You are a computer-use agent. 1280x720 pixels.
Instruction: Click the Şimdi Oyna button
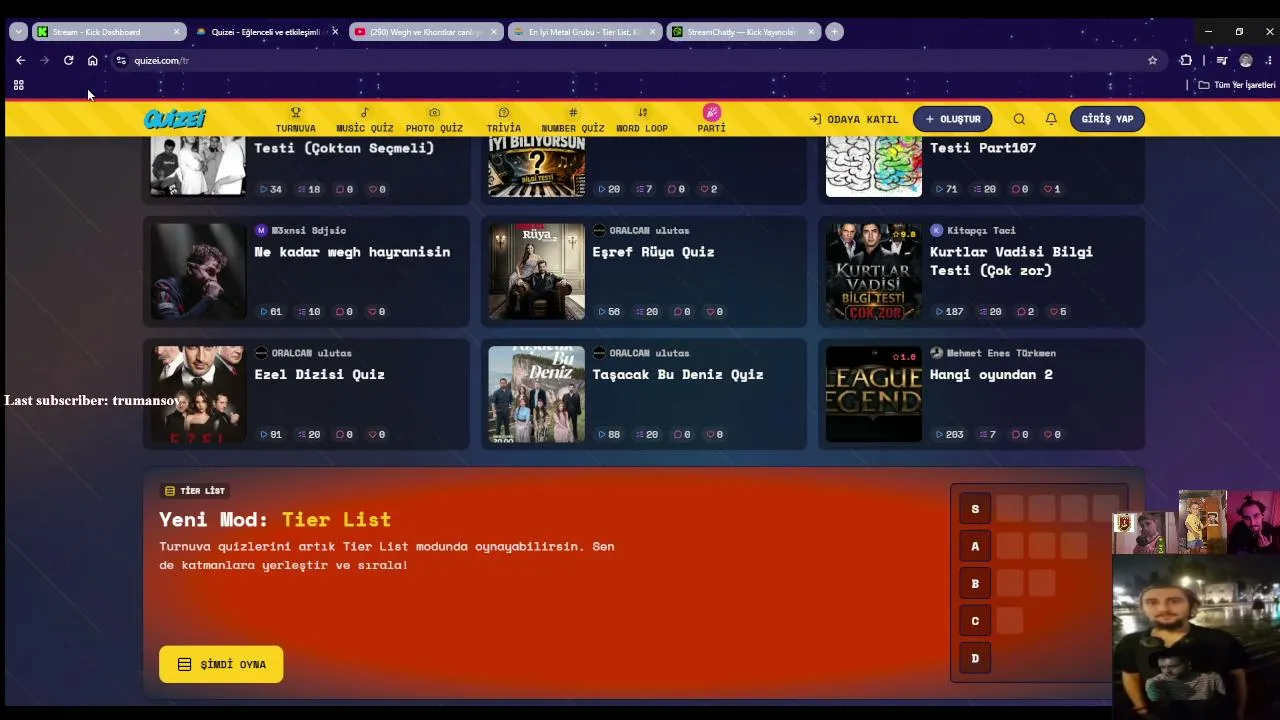[x=221, y=664]
